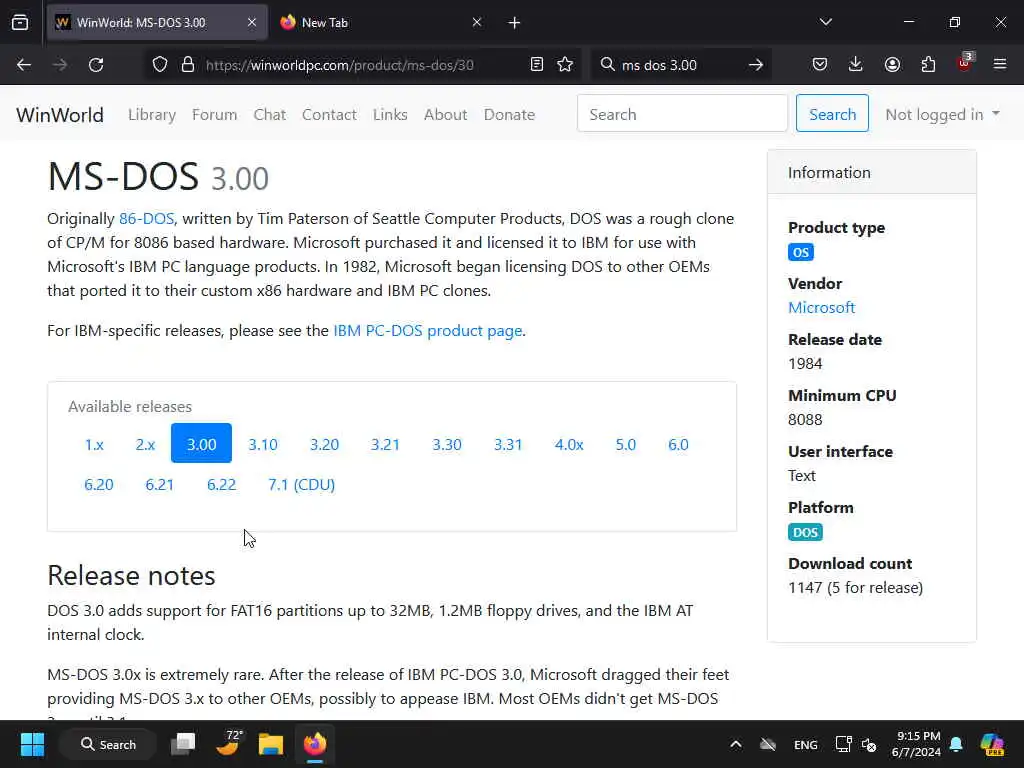Click the OS product type badge
Viewport: 1024px width, 768px height.
[x=801, y=253]
